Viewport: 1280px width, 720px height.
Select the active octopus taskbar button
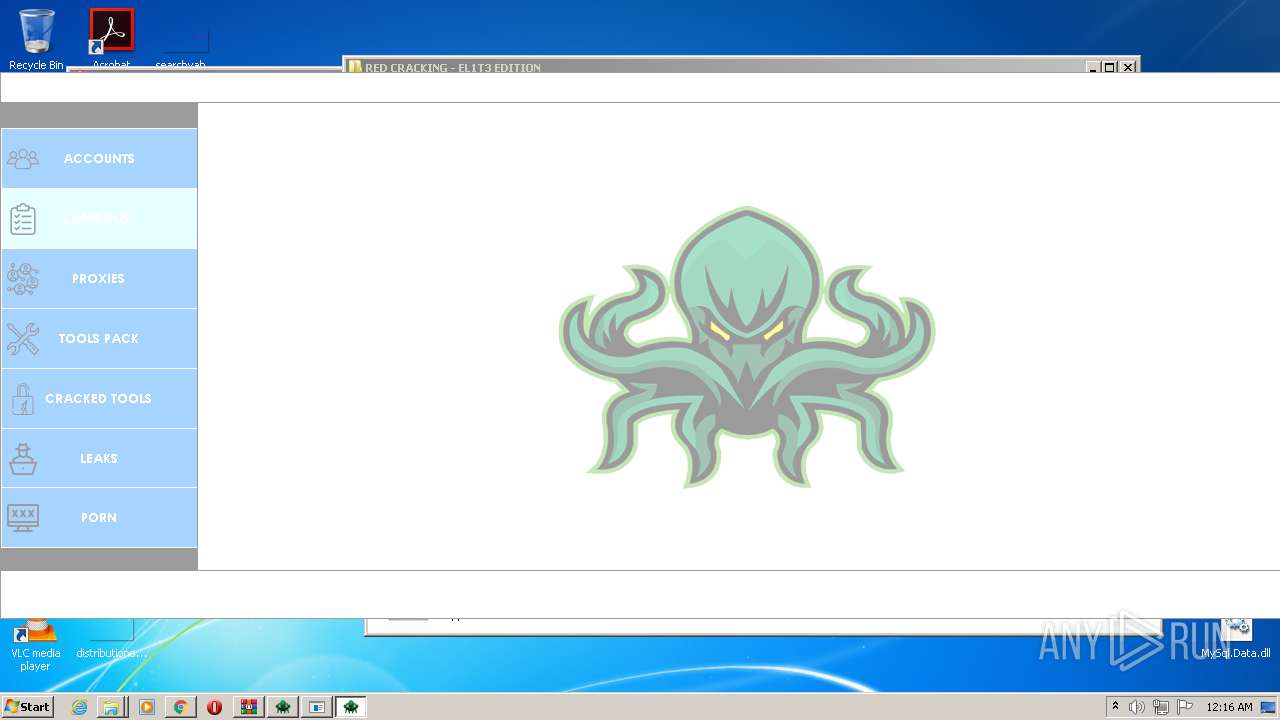click(x=351, y=707)
